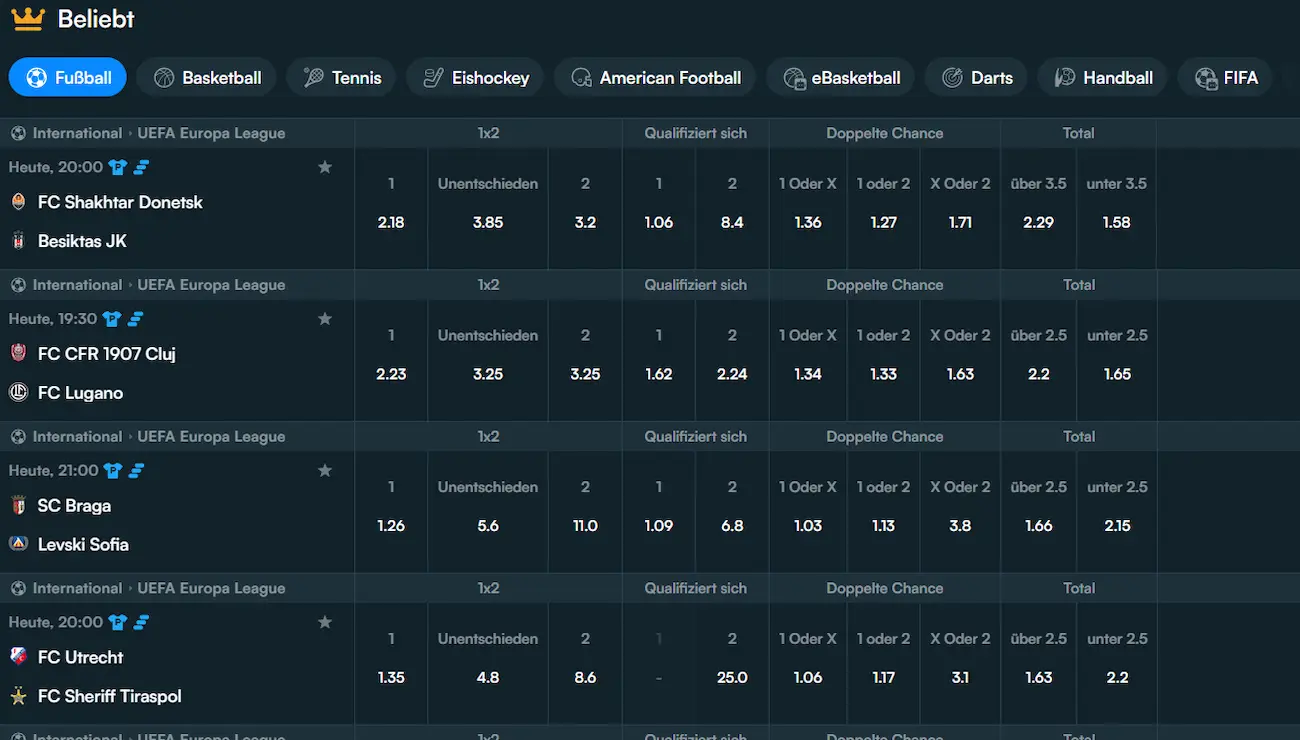Screen dimensions: 1300x740
Task: Choose Levski Sofia to qualify at 6.8
Action: (x=732, y=512)
